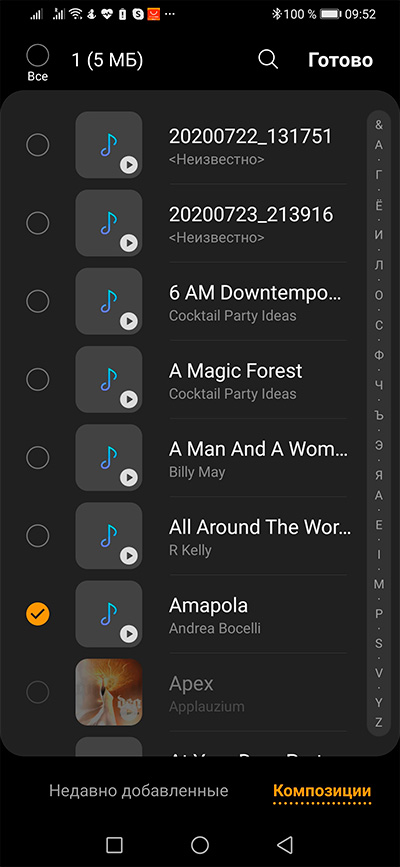This screenshot has height=867, width=400.
Task: Toggle the select All circle
Action: tap(38, 56)
